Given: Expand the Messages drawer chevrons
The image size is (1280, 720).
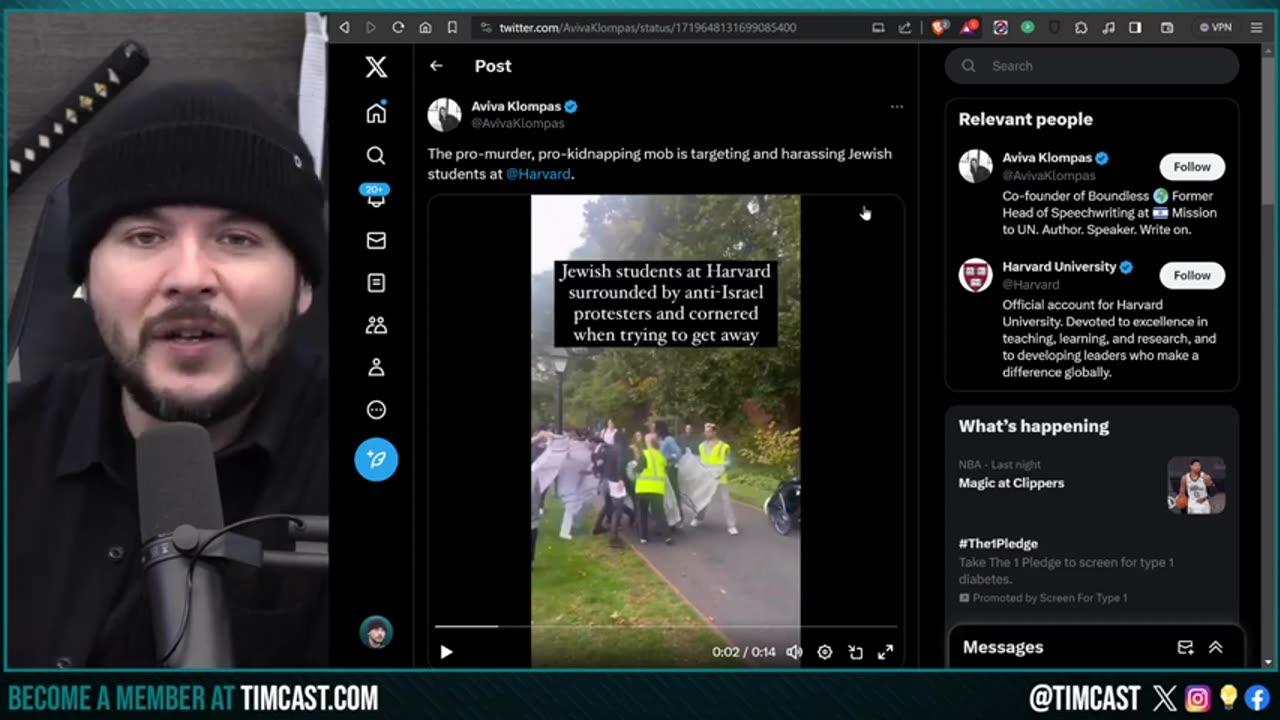Looking at the screenshot, I should 1216,647.
